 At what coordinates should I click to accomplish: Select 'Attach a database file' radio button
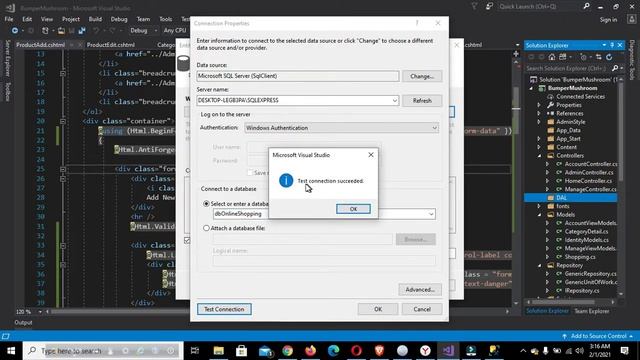coord(207,228)
